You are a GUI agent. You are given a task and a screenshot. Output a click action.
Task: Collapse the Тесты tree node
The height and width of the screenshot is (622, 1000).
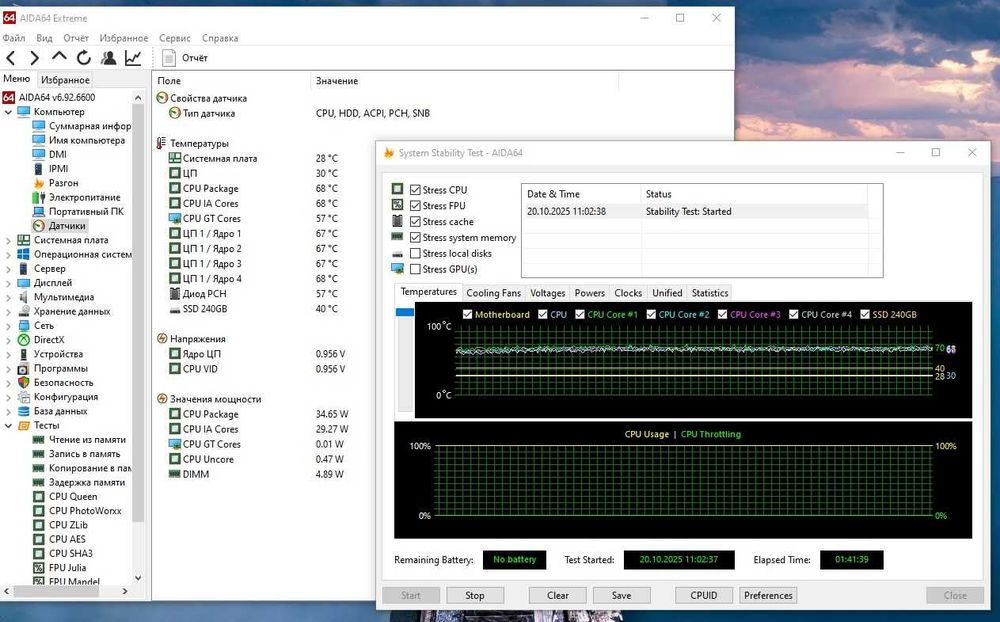tap(8, 426)
